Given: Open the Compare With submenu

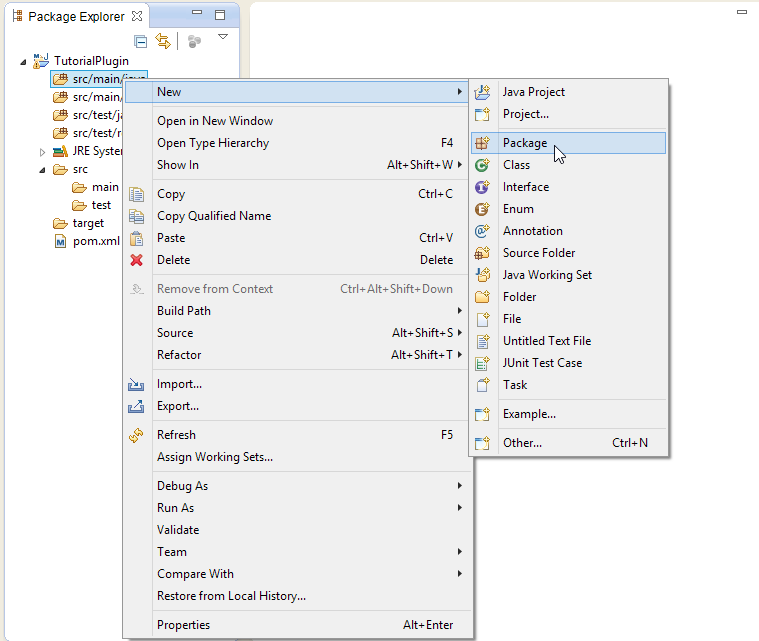Looking at the screenshot, I should click(x=296, y=574).
